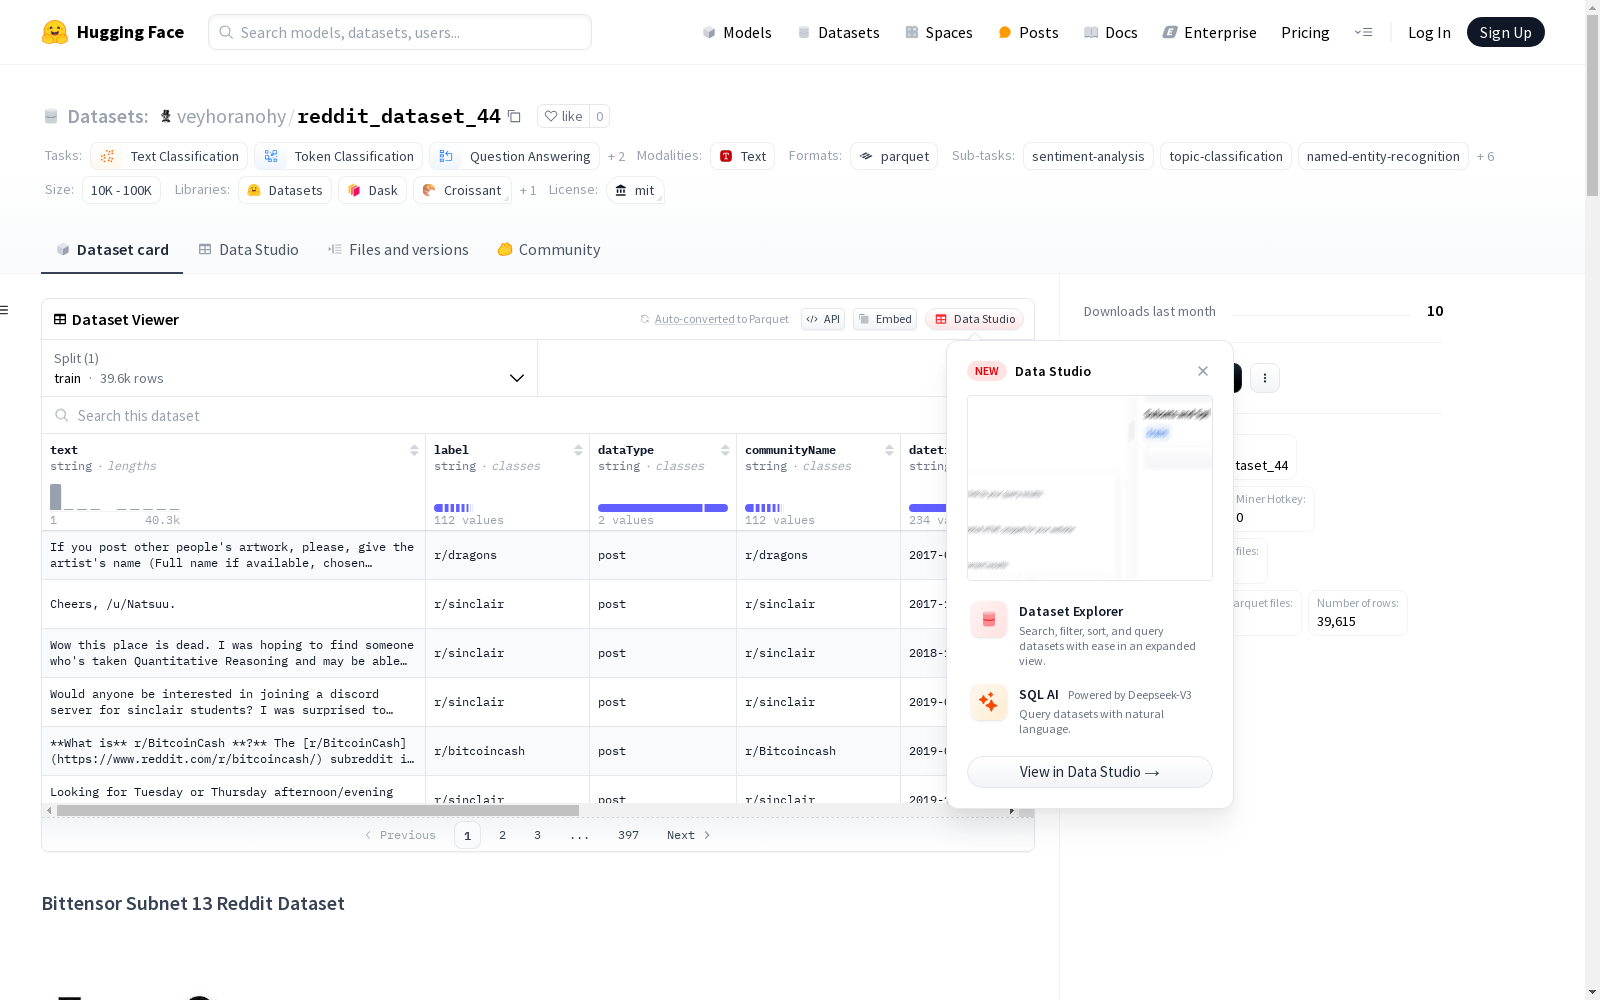Go to page 2 of the table
The width and height of the screenshot is (1600, 1000).
click(x=502, y=835)
